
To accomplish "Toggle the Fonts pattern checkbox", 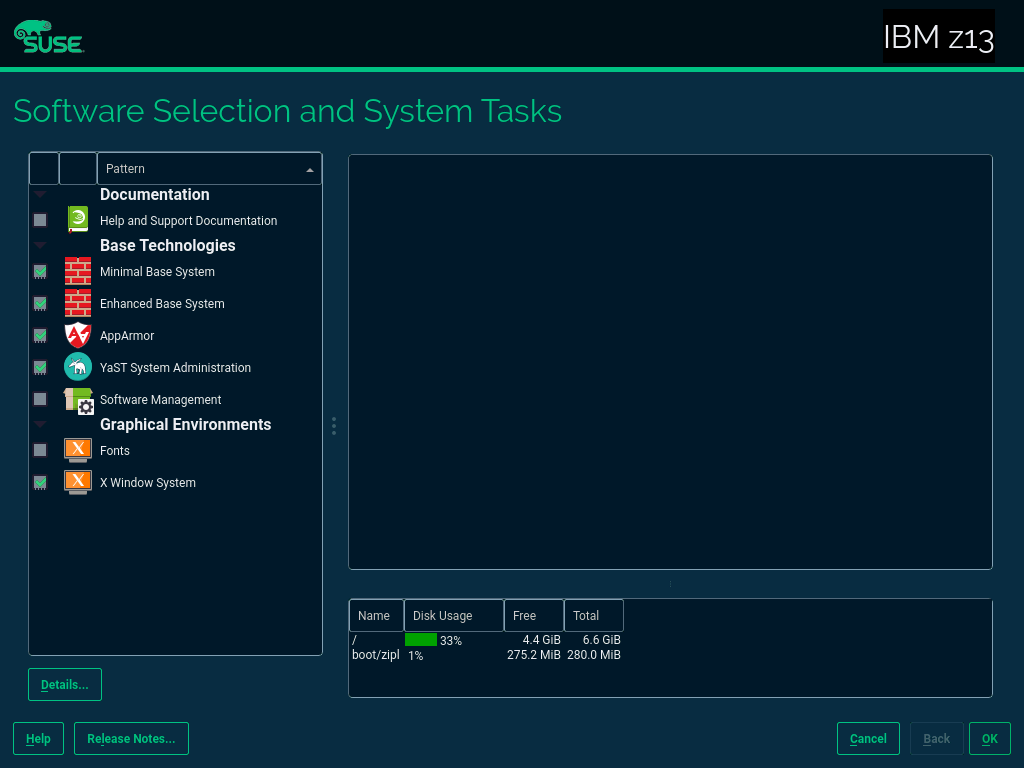I will 40,450.
